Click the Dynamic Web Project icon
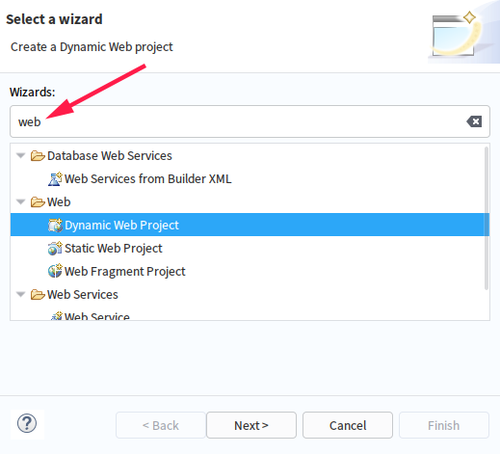 [55, 225]
